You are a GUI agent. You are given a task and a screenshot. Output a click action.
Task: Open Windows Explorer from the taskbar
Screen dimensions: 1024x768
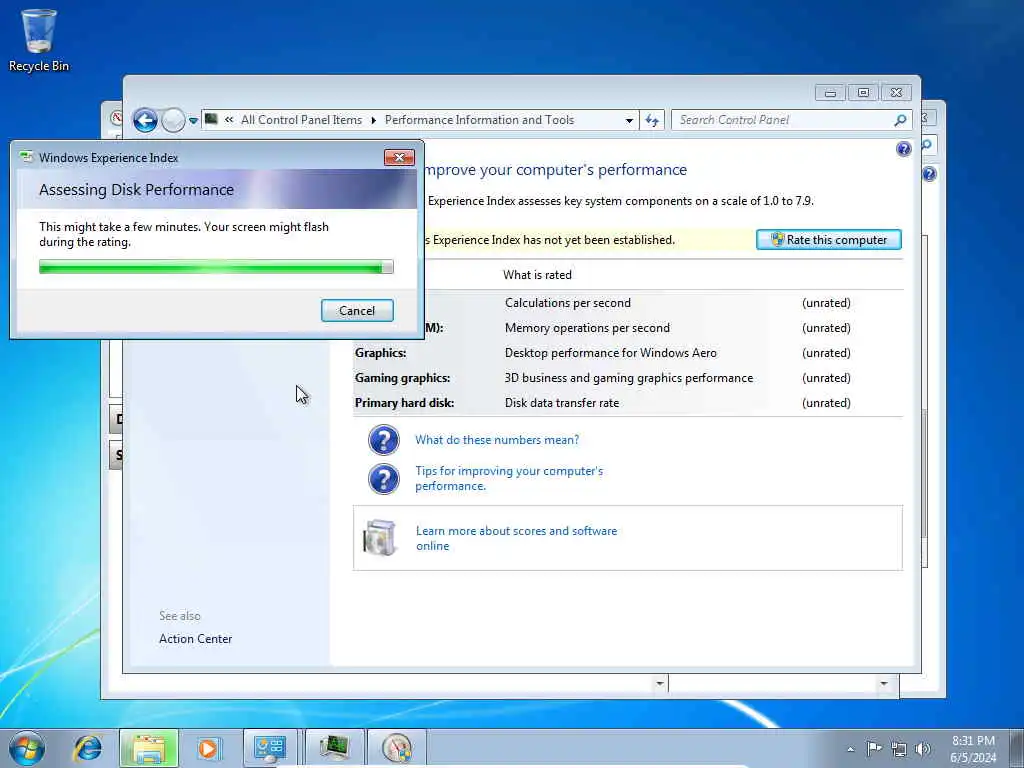click(x=149, y=748)
